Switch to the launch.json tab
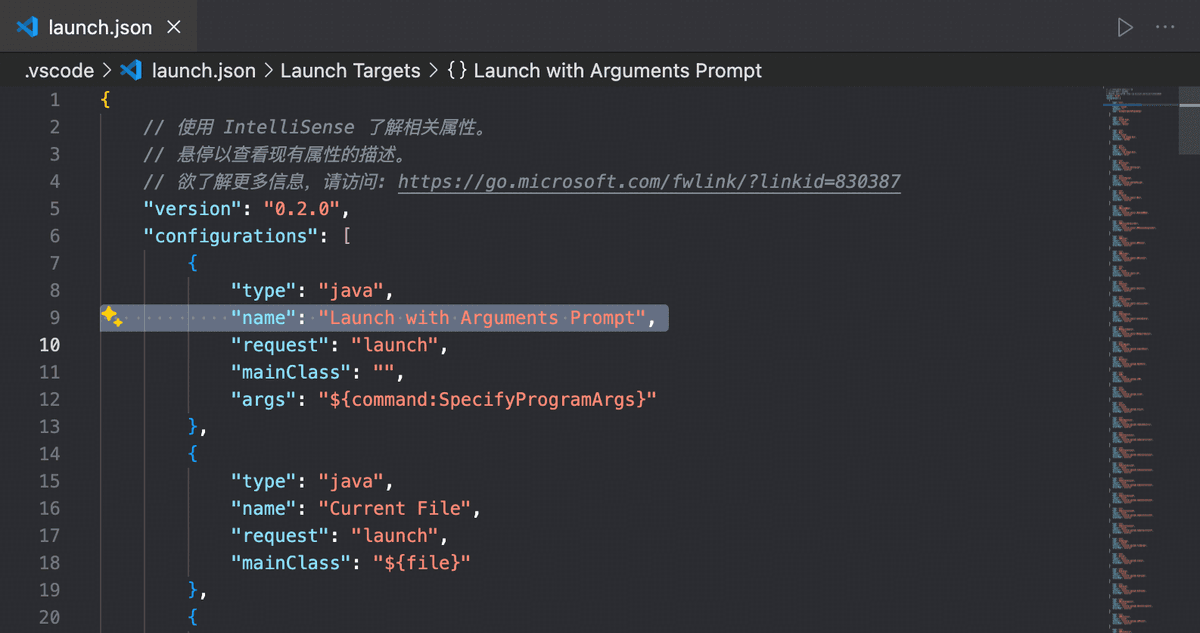1200x633 pixels. [100, 27]
